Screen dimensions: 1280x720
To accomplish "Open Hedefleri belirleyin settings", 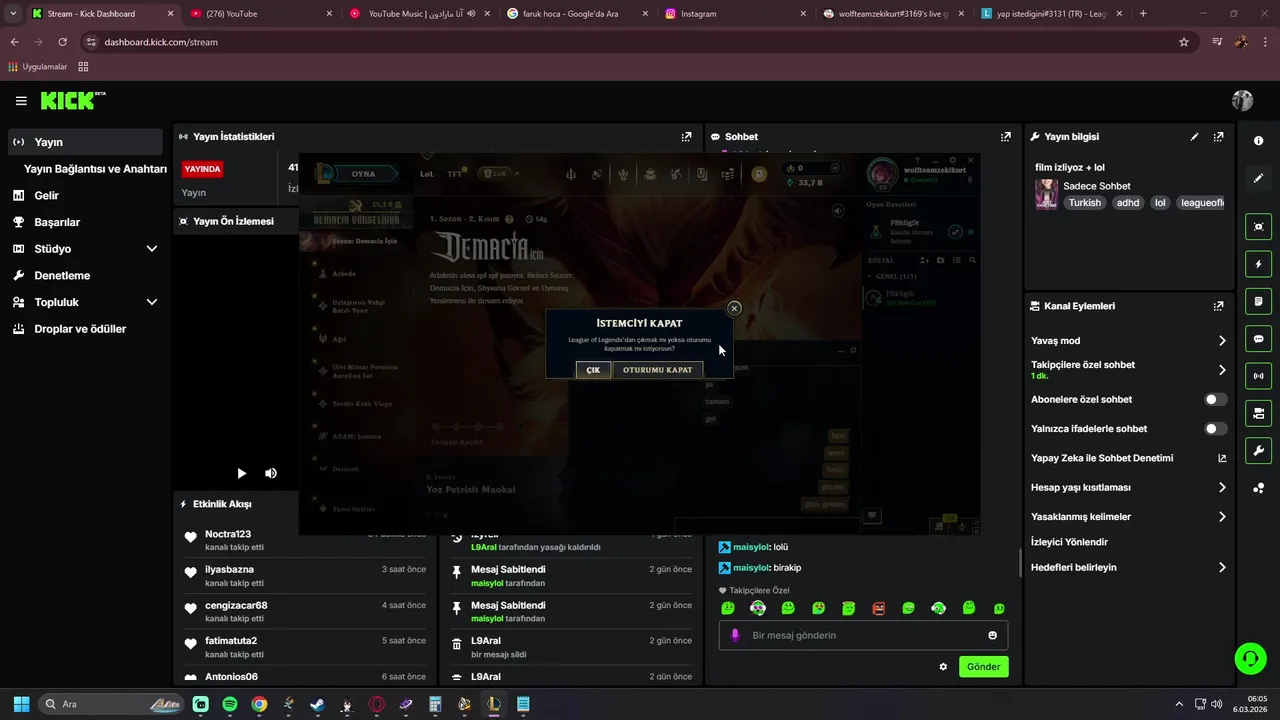I will [1128, 567].
